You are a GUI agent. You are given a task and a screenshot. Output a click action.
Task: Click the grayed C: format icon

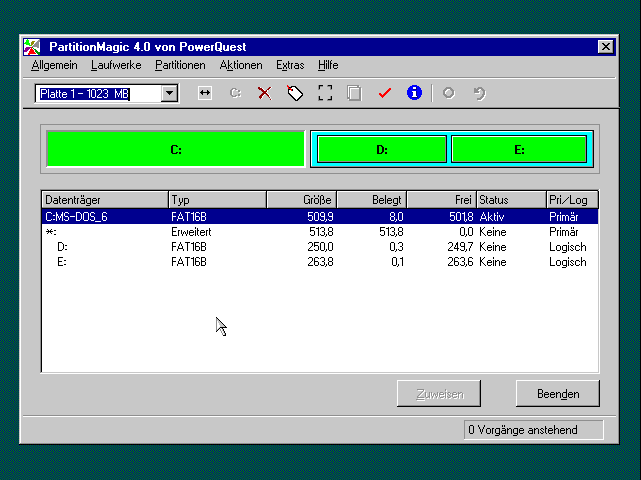(235, 93)
